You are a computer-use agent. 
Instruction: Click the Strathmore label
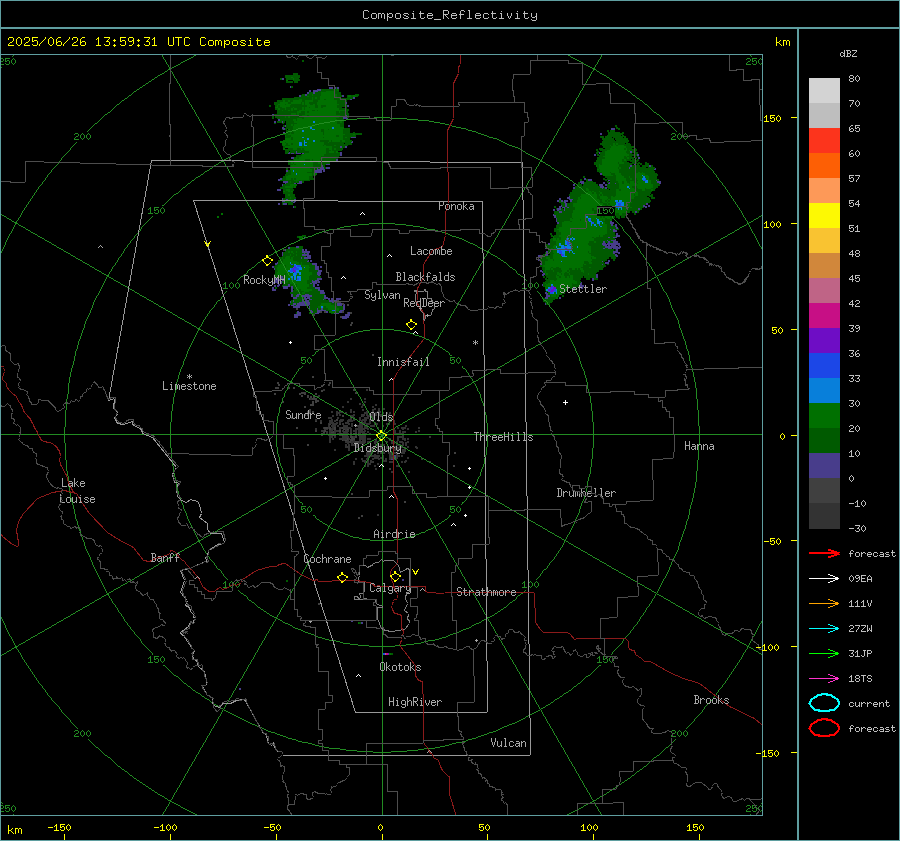[486, 592]
